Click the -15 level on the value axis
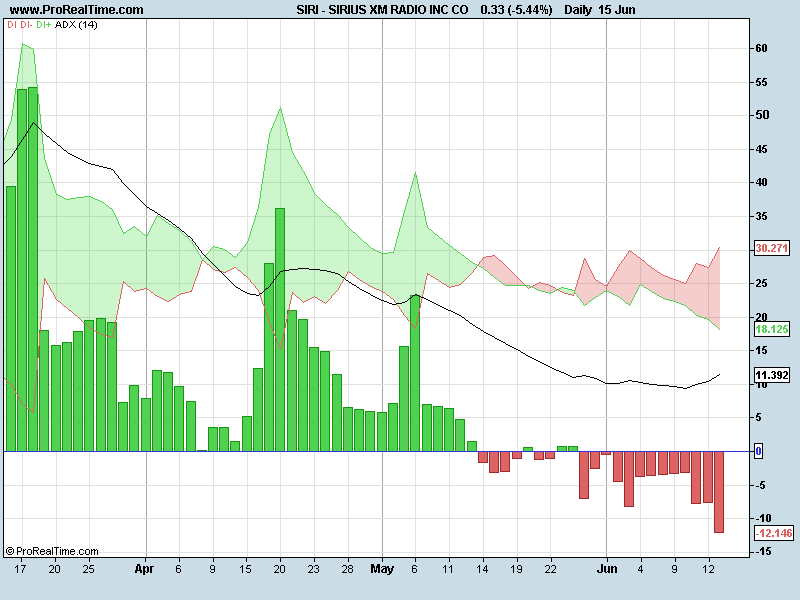Viewport: 800px width, 600px height. coord(763,552)
